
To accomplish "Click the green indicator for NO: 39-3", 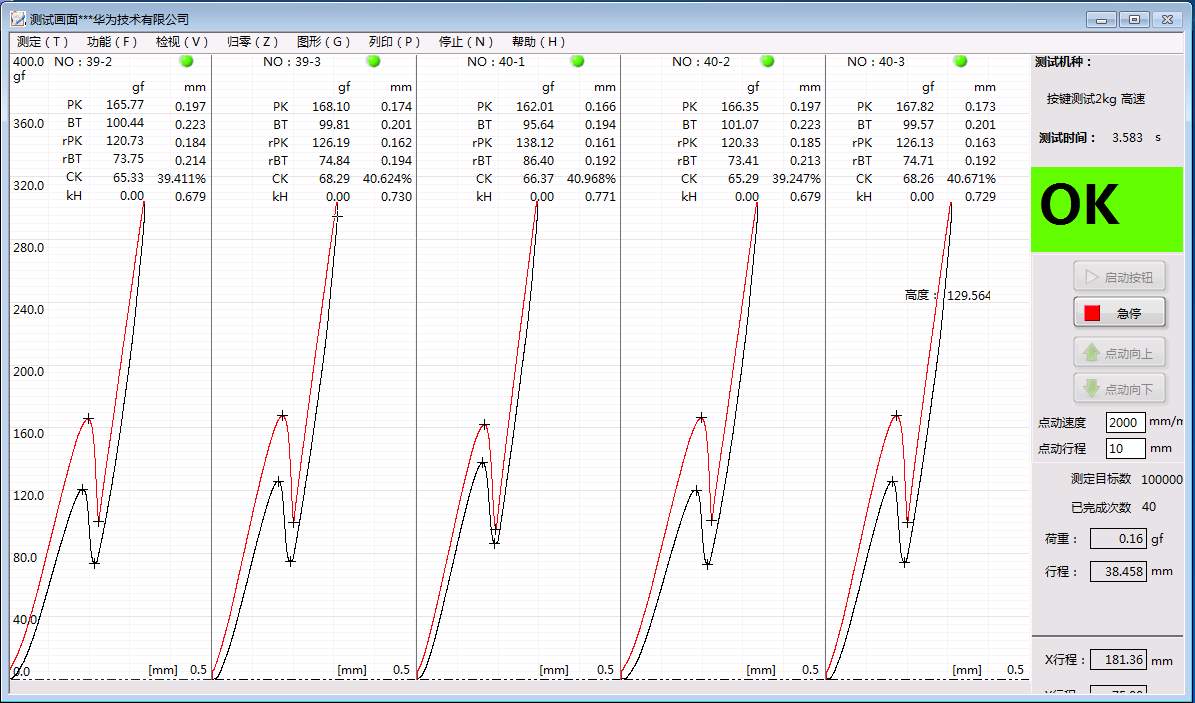I will coord(373,61).
